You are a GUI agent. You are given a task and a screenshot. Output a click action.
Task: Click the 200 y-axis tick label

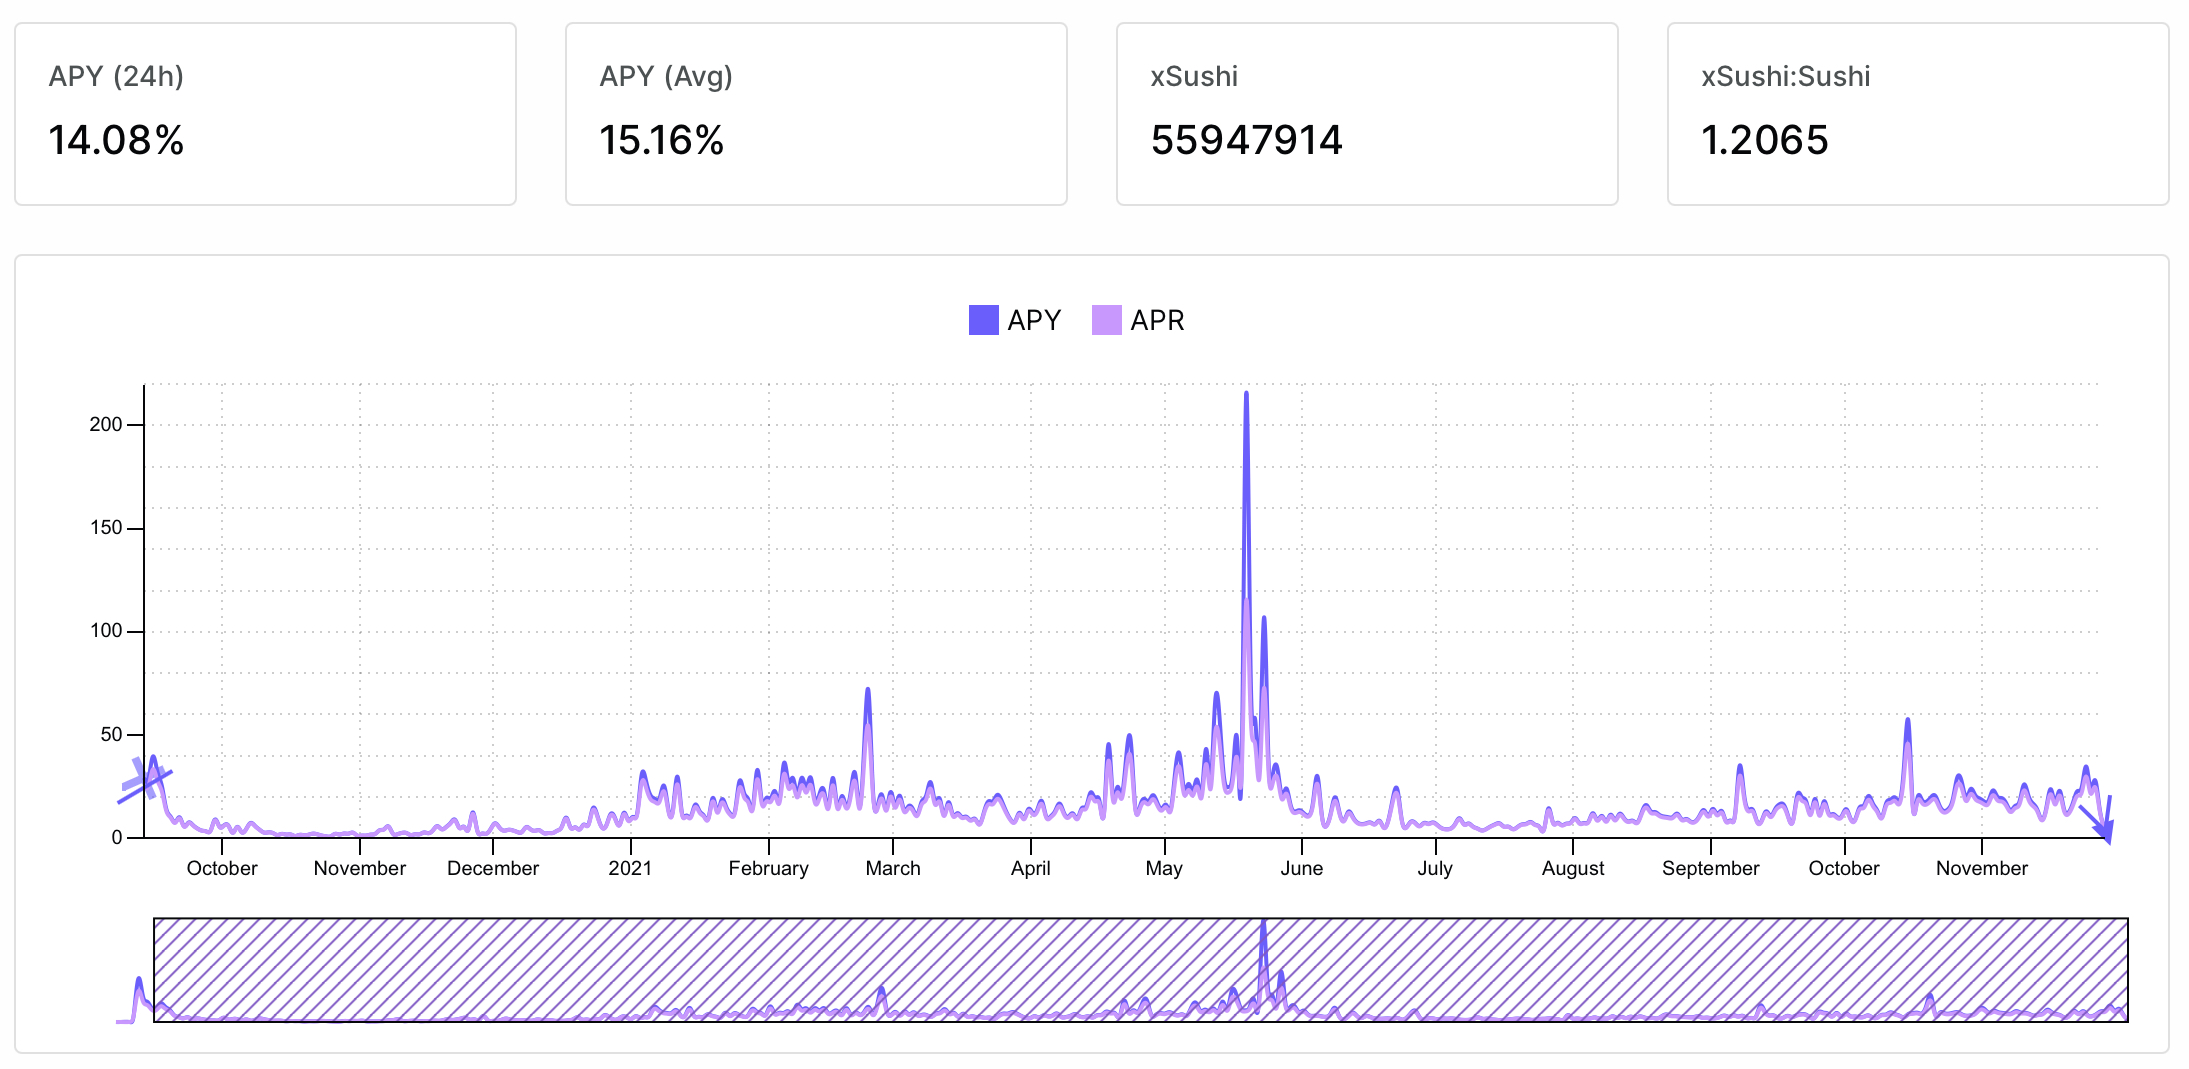pos(106,424)
